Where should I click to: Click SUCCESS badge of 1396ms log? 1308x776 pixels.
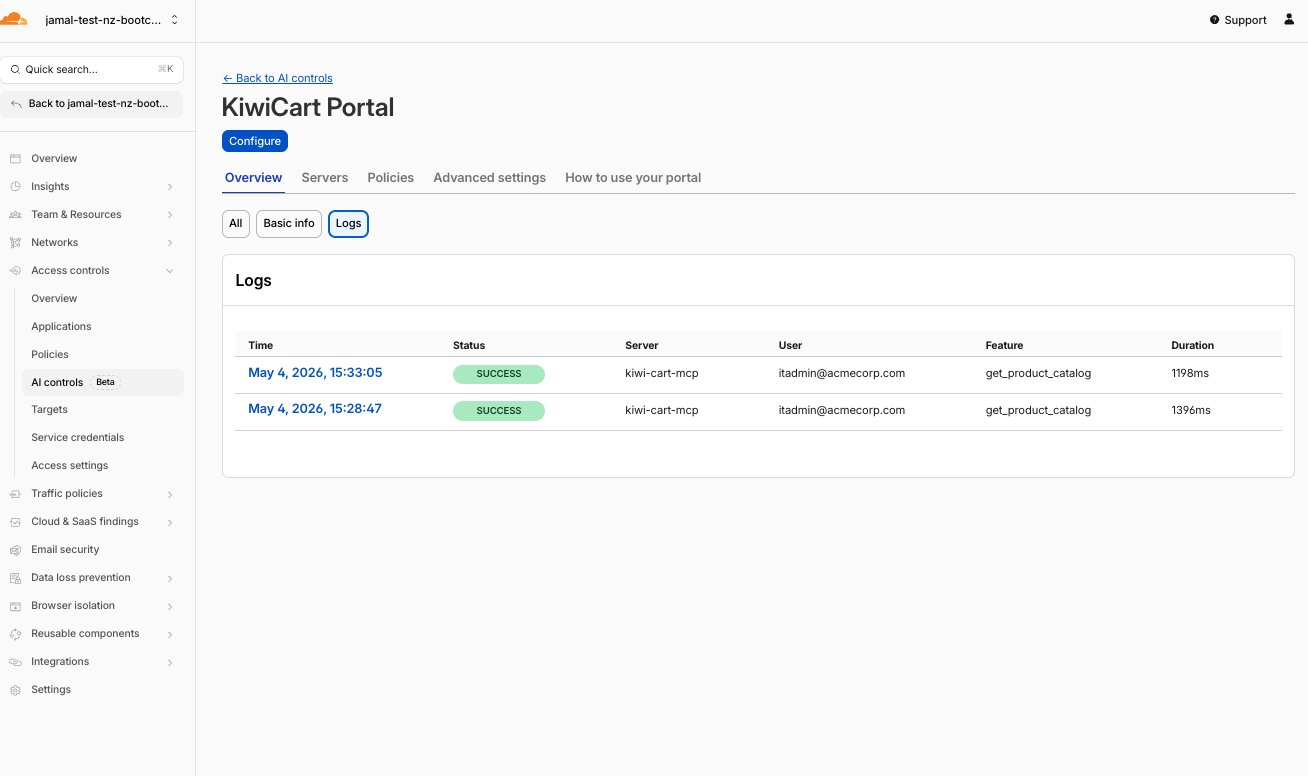499,411
